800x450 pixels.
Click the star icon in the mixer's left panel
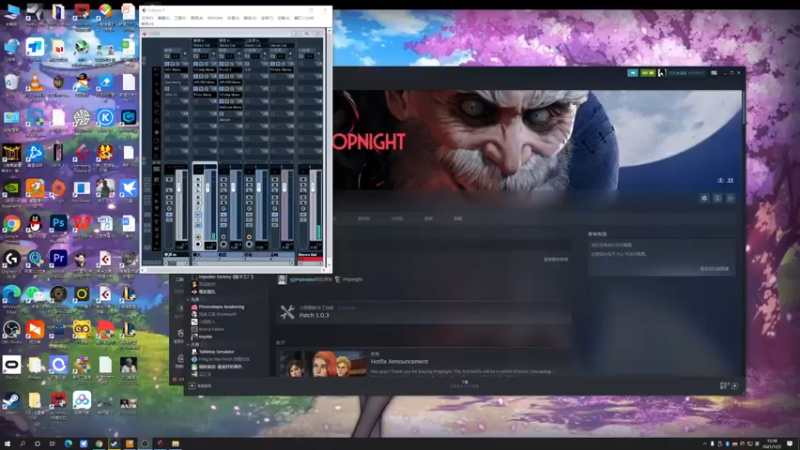coord(157,132)
